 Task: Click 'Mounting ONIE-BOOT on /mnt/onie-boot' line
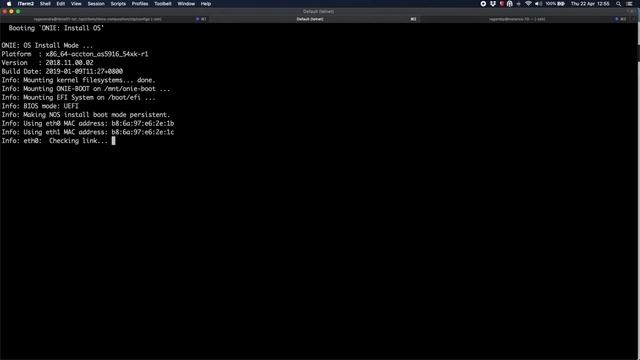pyautogui.click(x=86, y=89)
